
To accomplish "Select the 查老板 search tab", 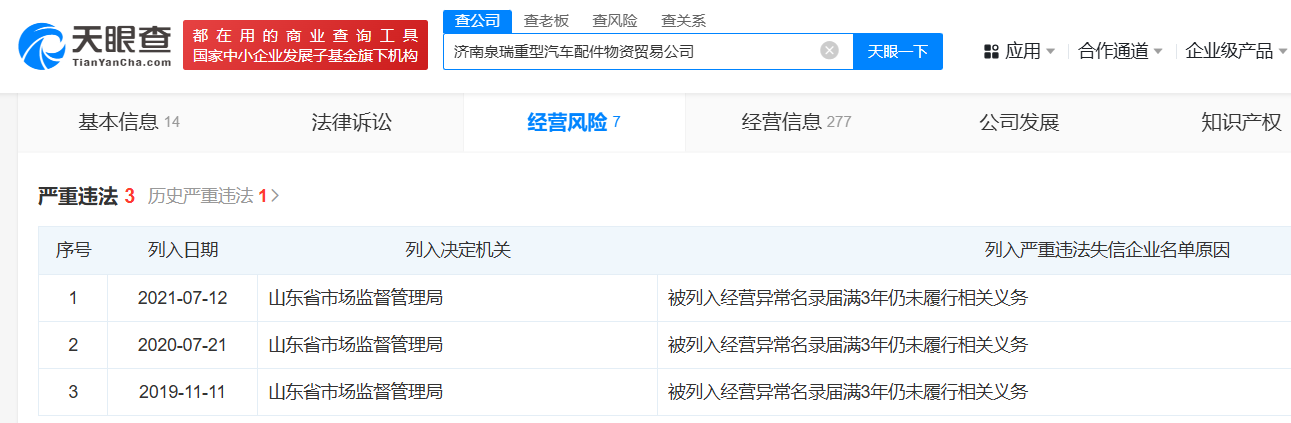I will (x=546, y=20).
